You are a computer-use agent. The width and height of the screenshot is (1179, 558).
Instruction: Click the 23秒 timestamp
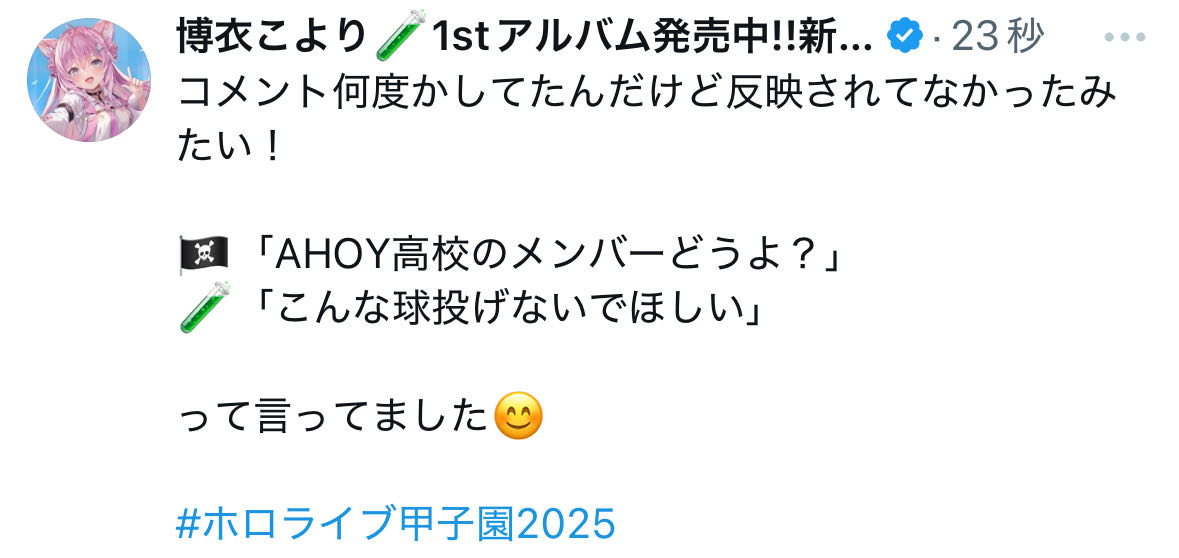997,36
